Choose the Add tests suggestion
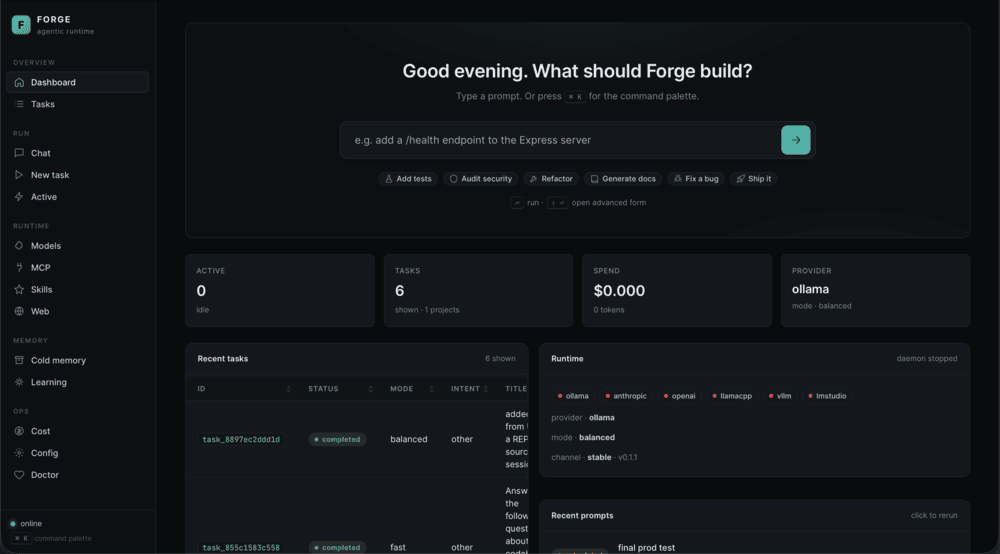 [408, 179]
